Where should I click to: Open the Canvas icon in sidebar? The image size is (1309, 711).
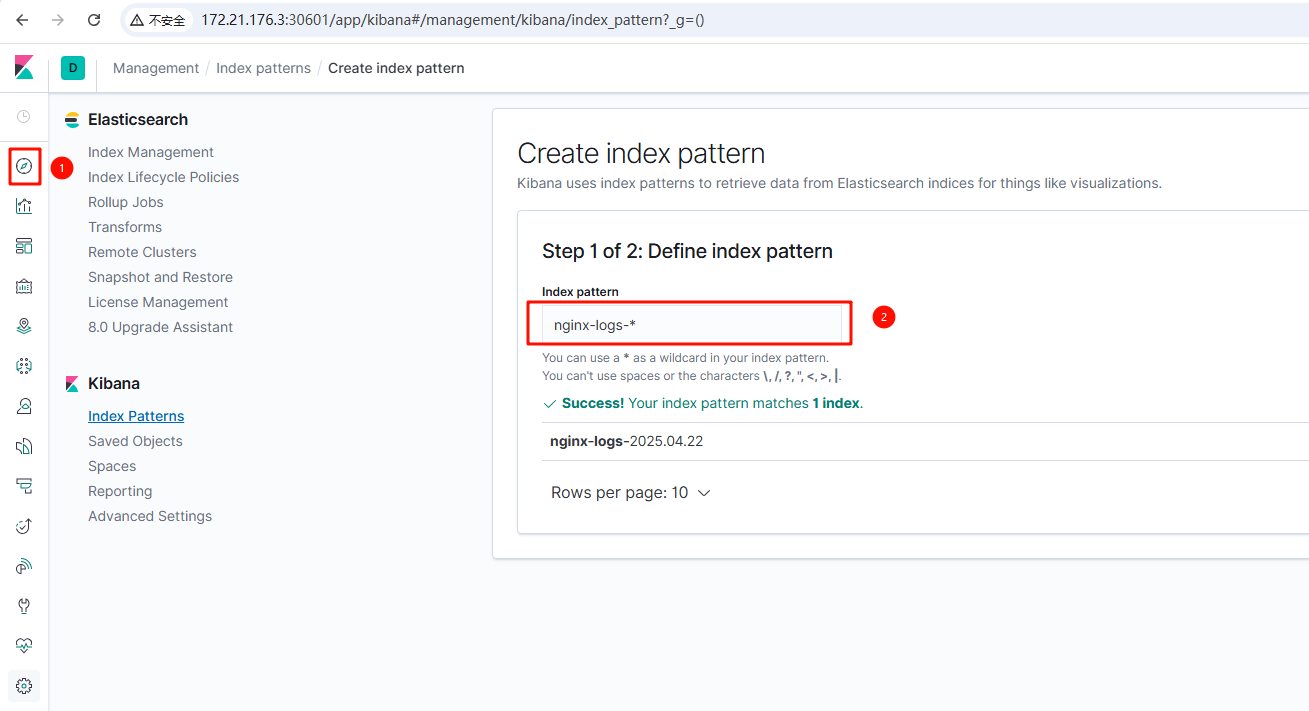tap(24, 286)
